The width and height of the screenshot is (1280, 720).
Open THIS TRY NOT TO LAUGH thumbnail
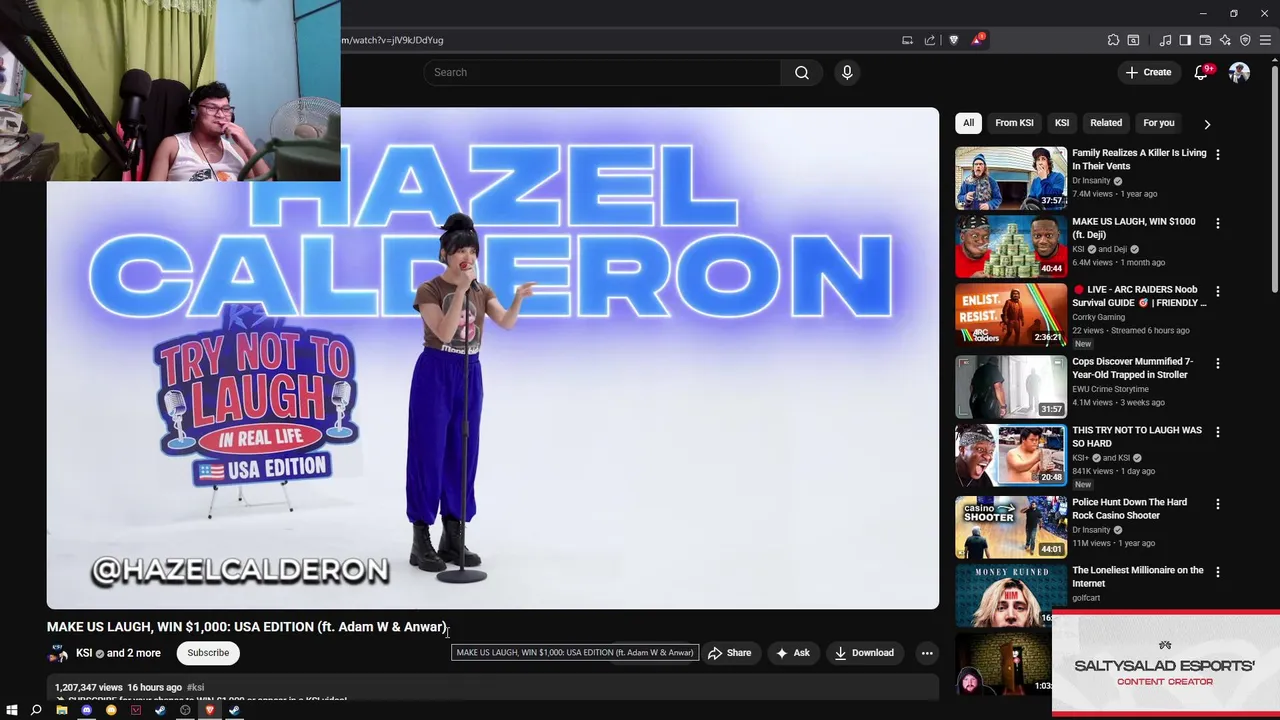tap(1010, 455)
